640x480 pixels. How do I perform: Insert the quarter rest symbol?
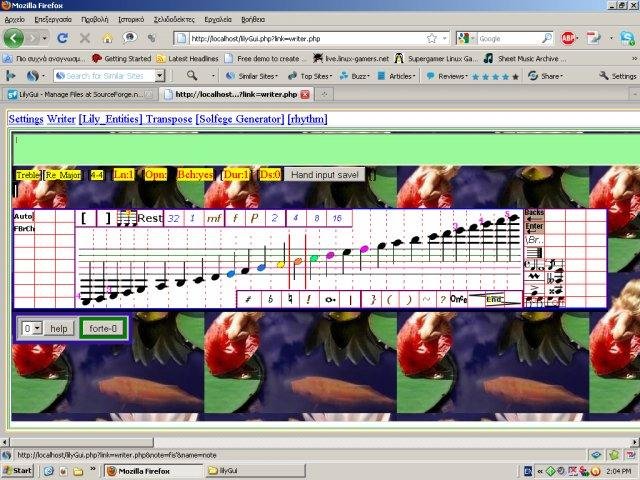[x=372, y=300]
